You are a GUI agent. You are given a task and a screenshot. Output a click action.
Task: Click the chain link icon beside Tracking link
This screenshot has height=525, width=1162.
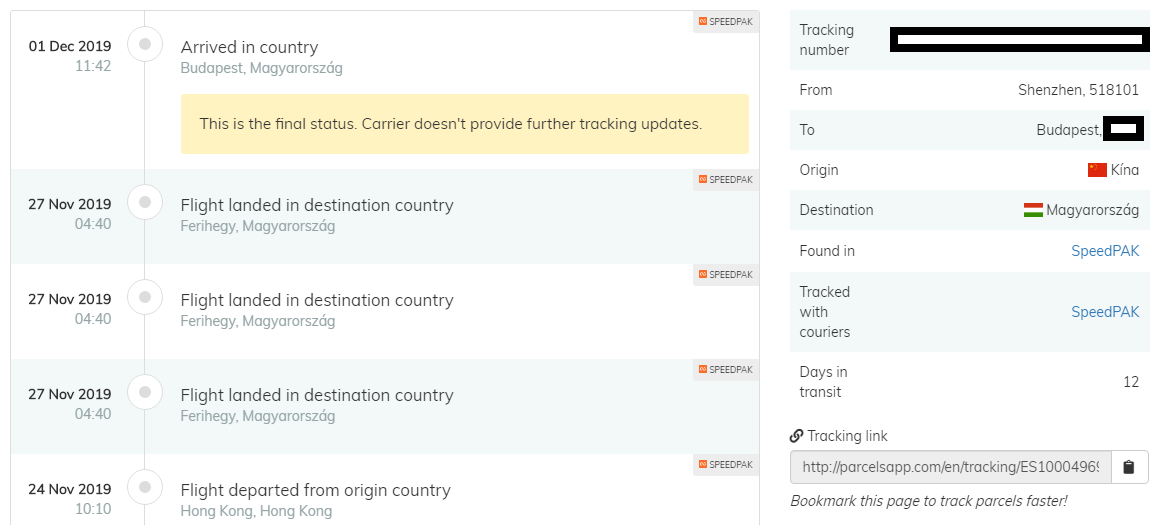pyautogui.click(x=797, y=436)
